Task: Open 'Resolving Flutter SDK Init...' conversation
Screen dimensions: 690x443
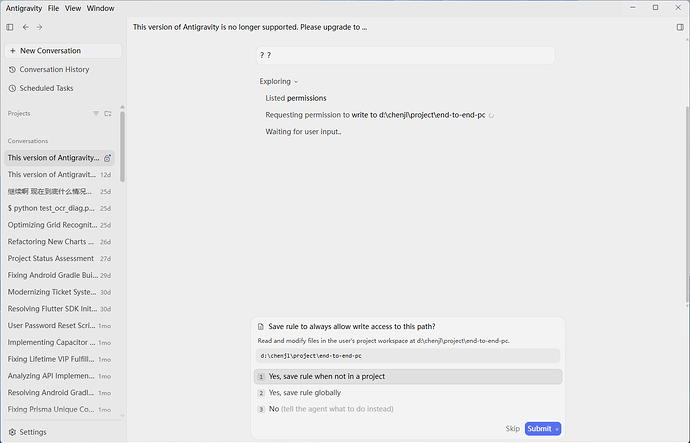Action: click(x=59, y=309)
